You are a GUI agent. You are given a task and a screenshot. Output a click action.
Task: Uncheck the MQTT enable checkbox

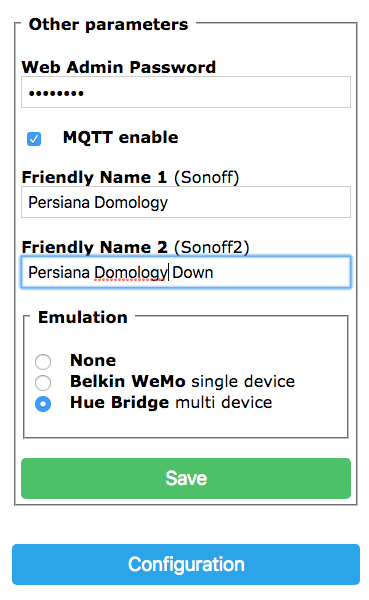[34, 139]
